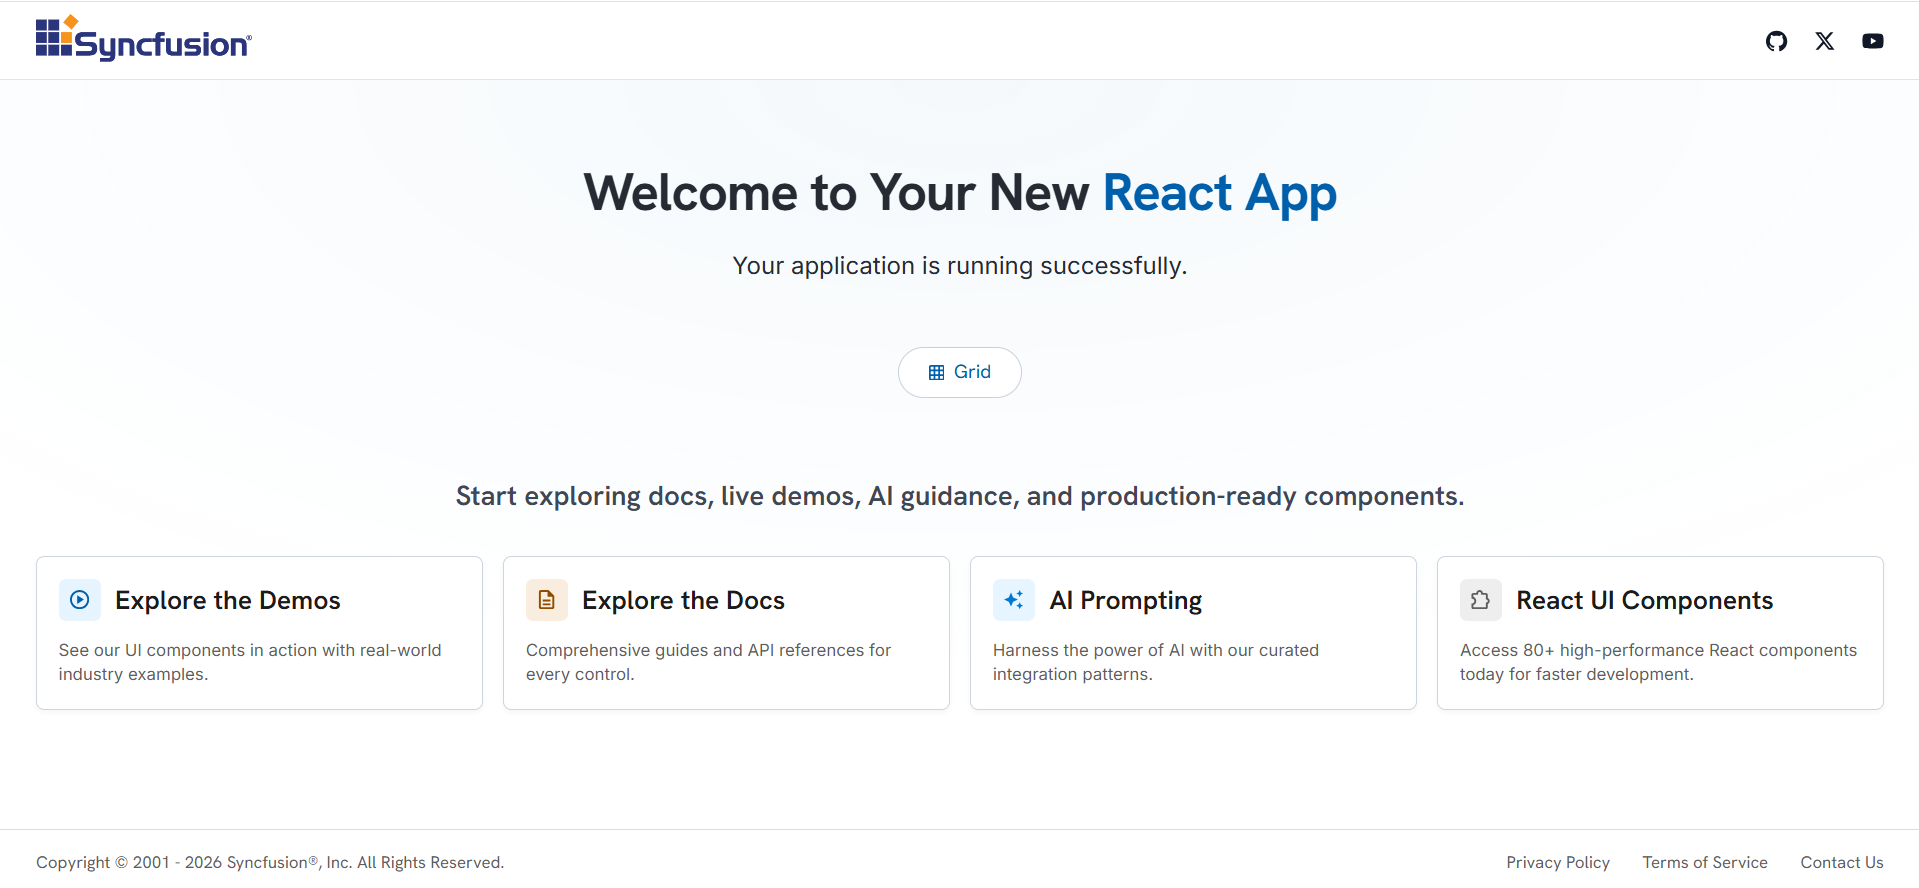Open the YouTube icon link
The height and width of the screenshot is (888, 1919).
(x=1873, y=41)
